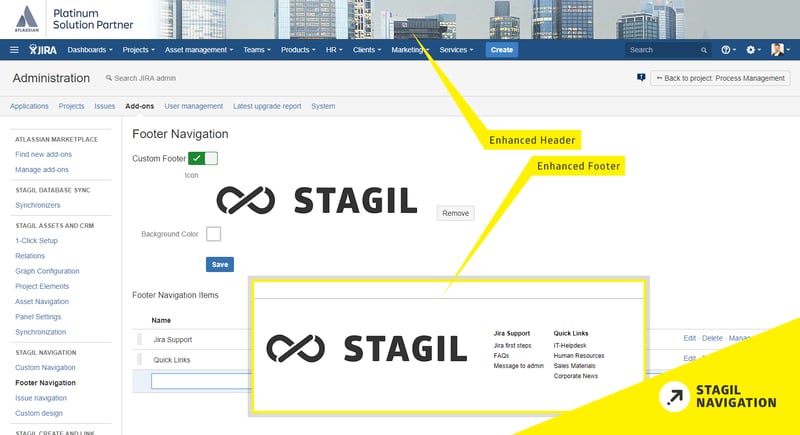
Task: Open Custom Navigation in sidebar
Action: pyautogui.click(x=45, y=368)
